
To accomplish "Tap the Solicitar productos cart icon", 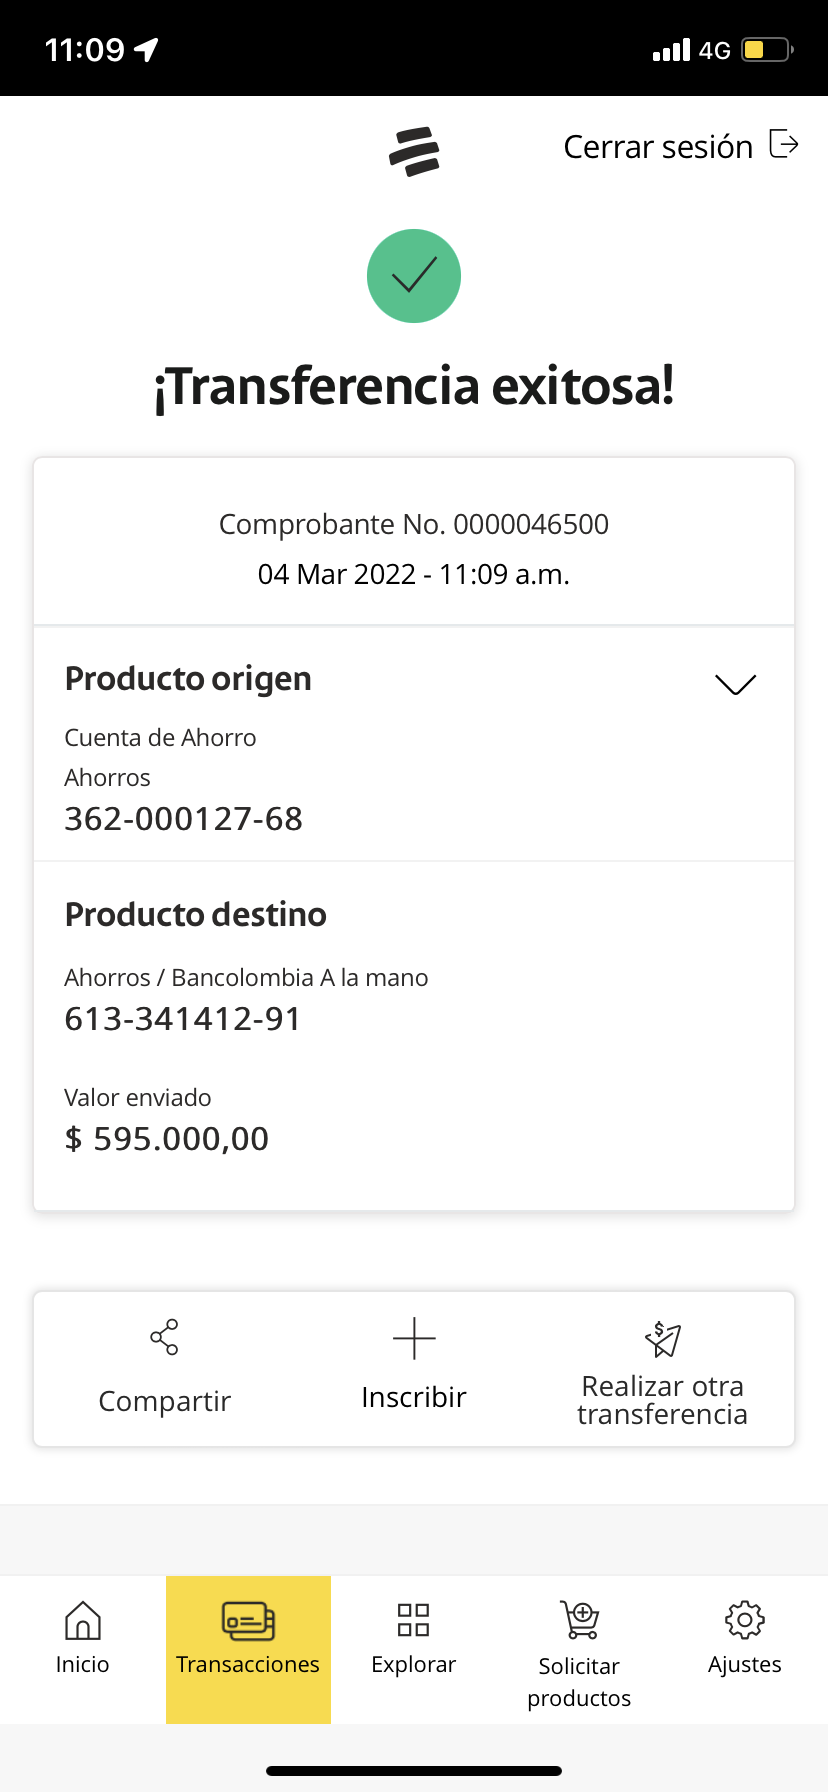I will point(580,1620).
